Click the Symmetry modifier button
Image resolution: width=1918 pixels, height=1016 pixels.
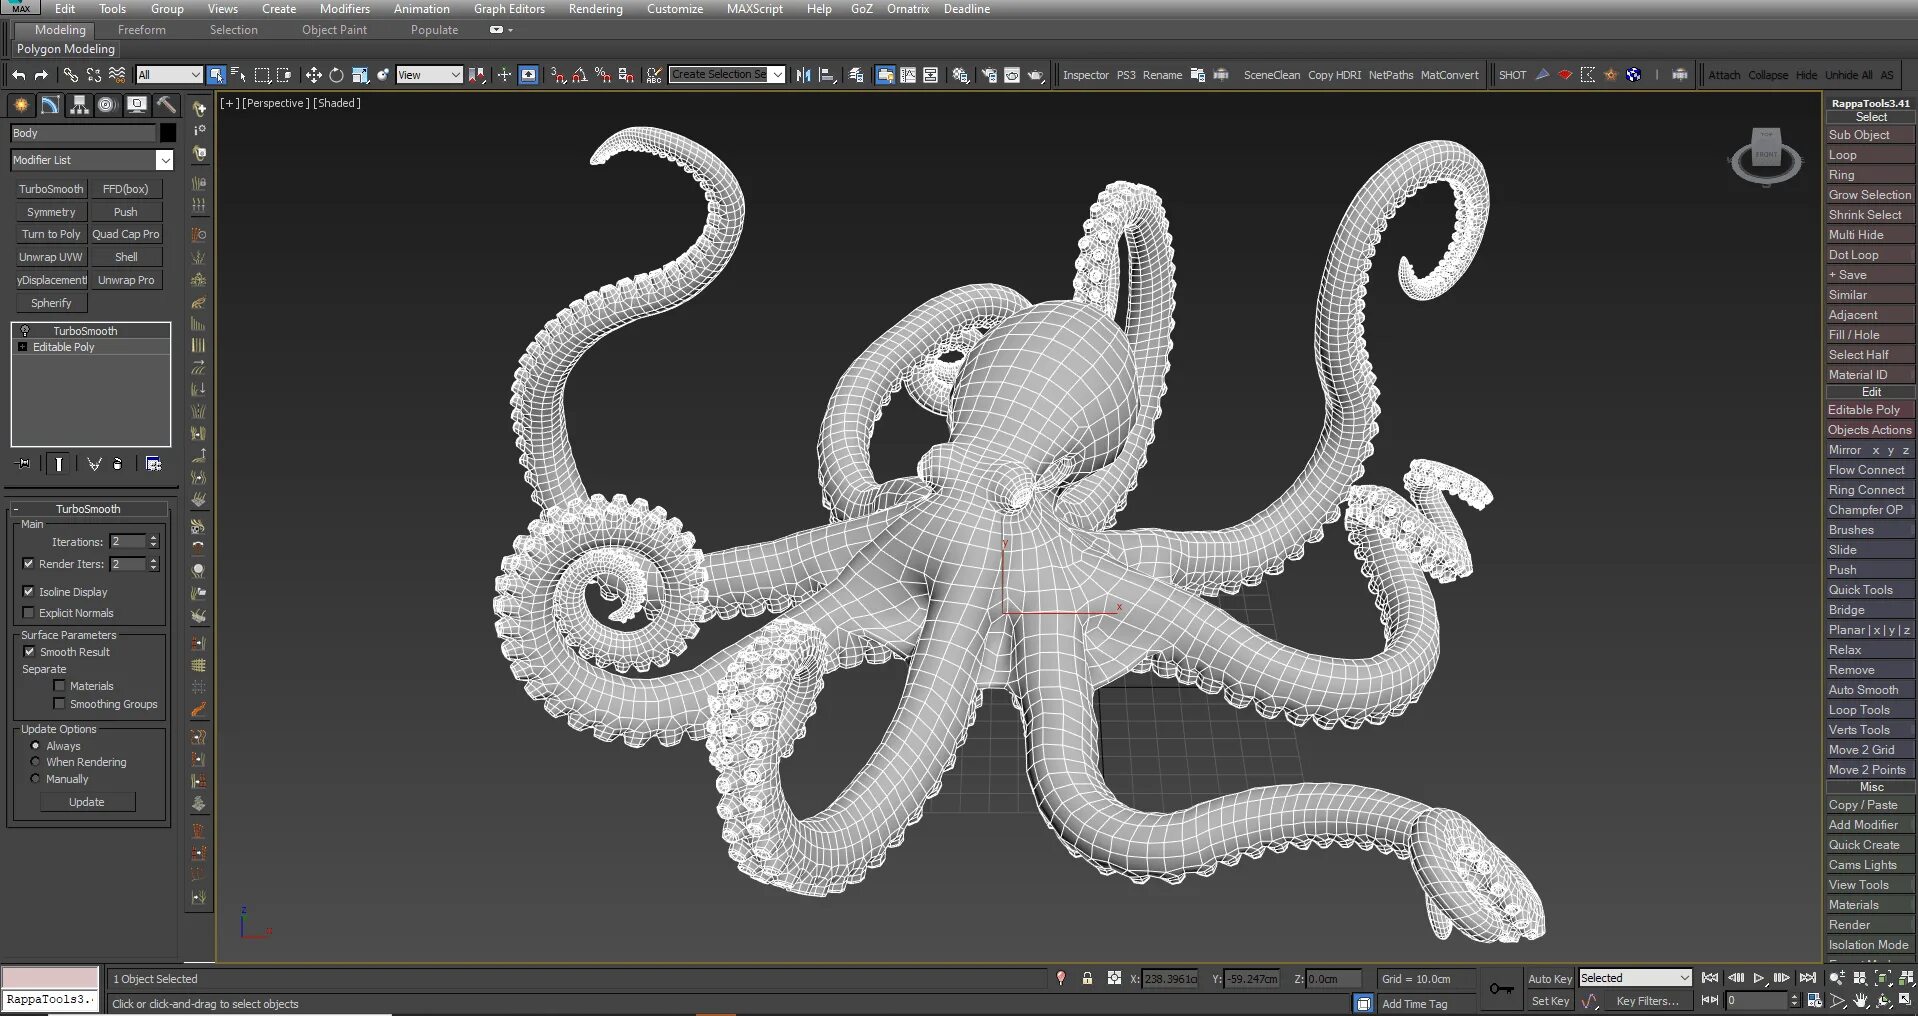click(x=51, y=212)
